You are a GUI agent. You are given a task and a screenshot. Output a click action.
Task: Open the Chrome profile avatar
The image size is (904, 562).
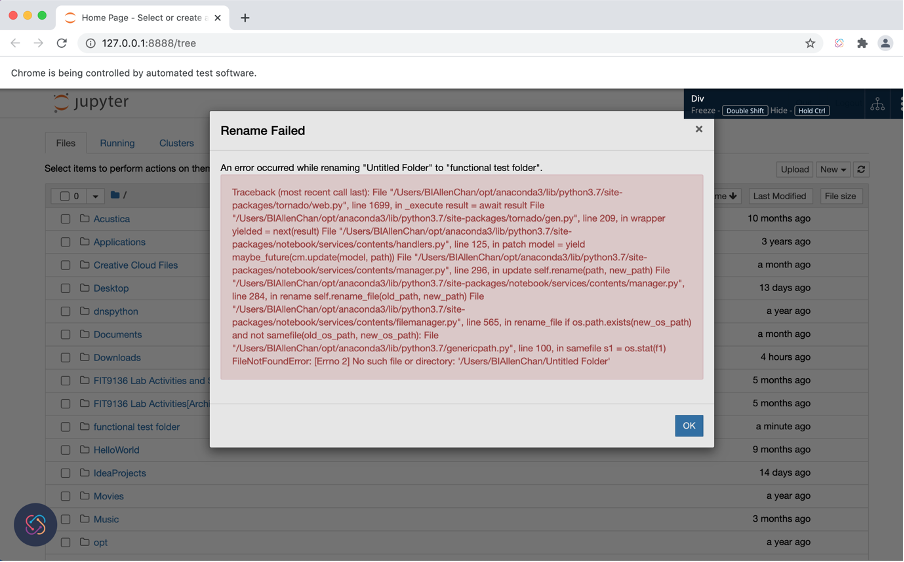885,43
